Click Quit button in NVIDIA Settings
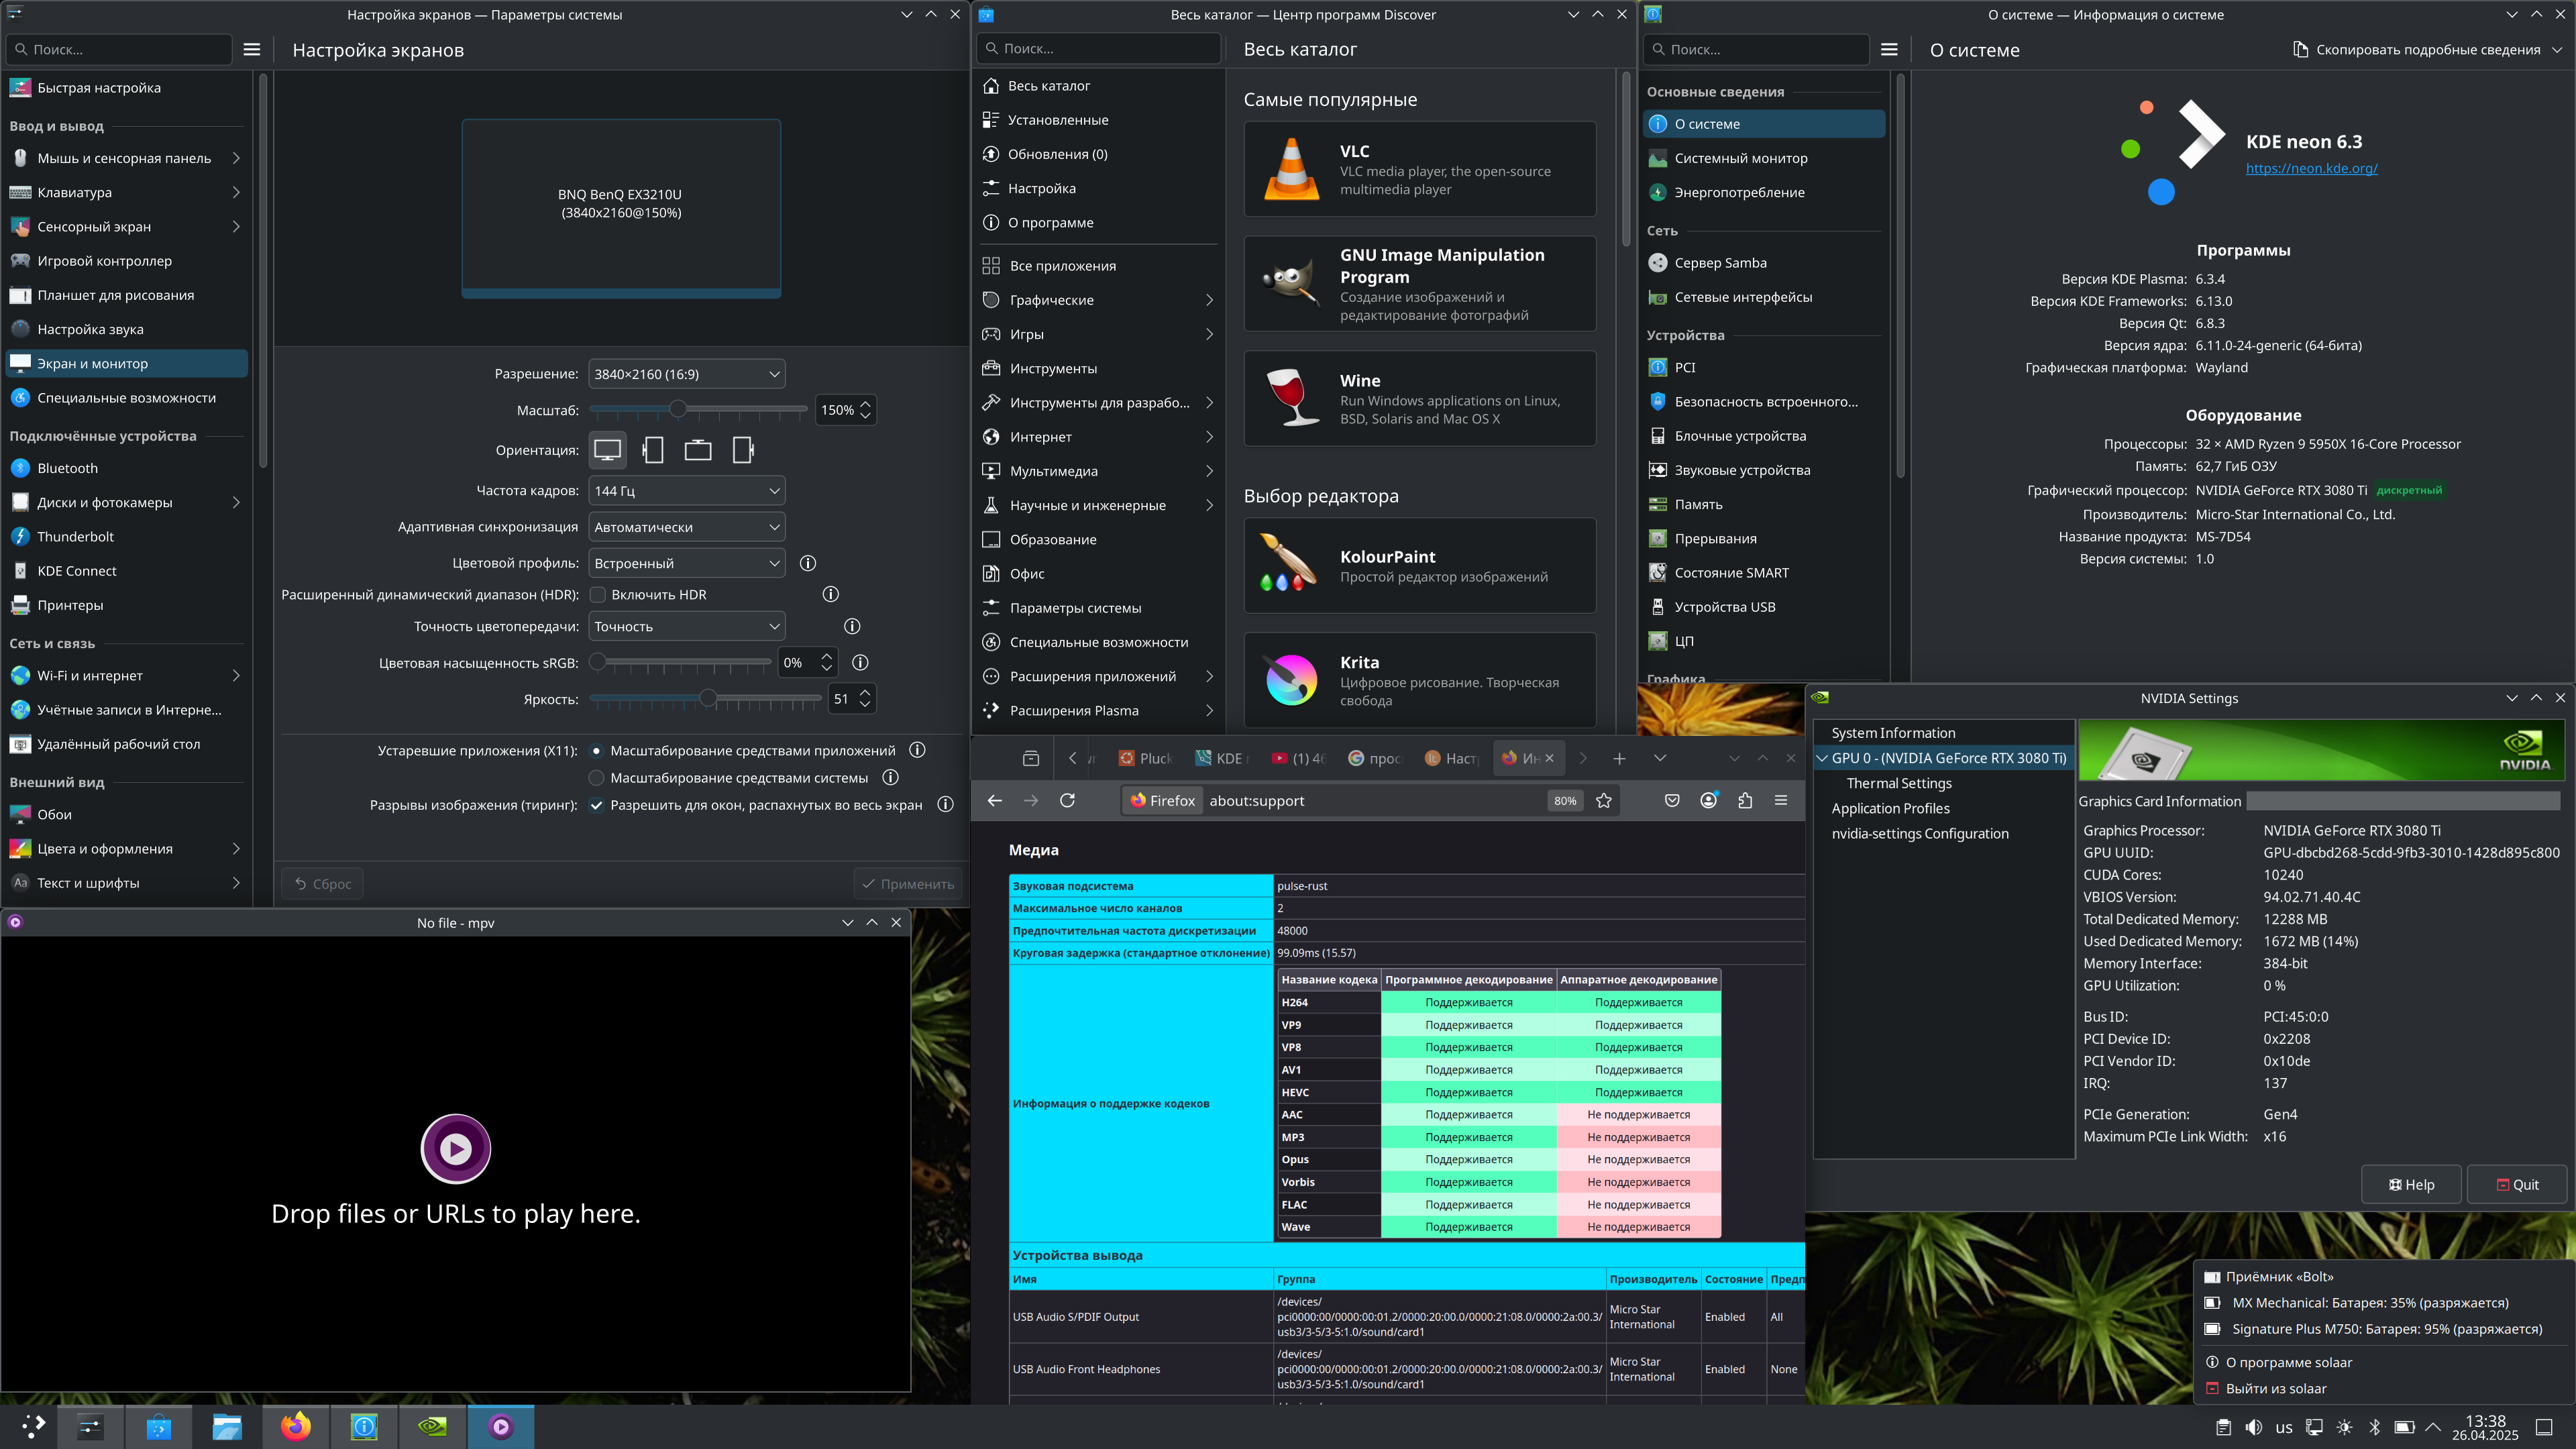 [2517, 1184]
